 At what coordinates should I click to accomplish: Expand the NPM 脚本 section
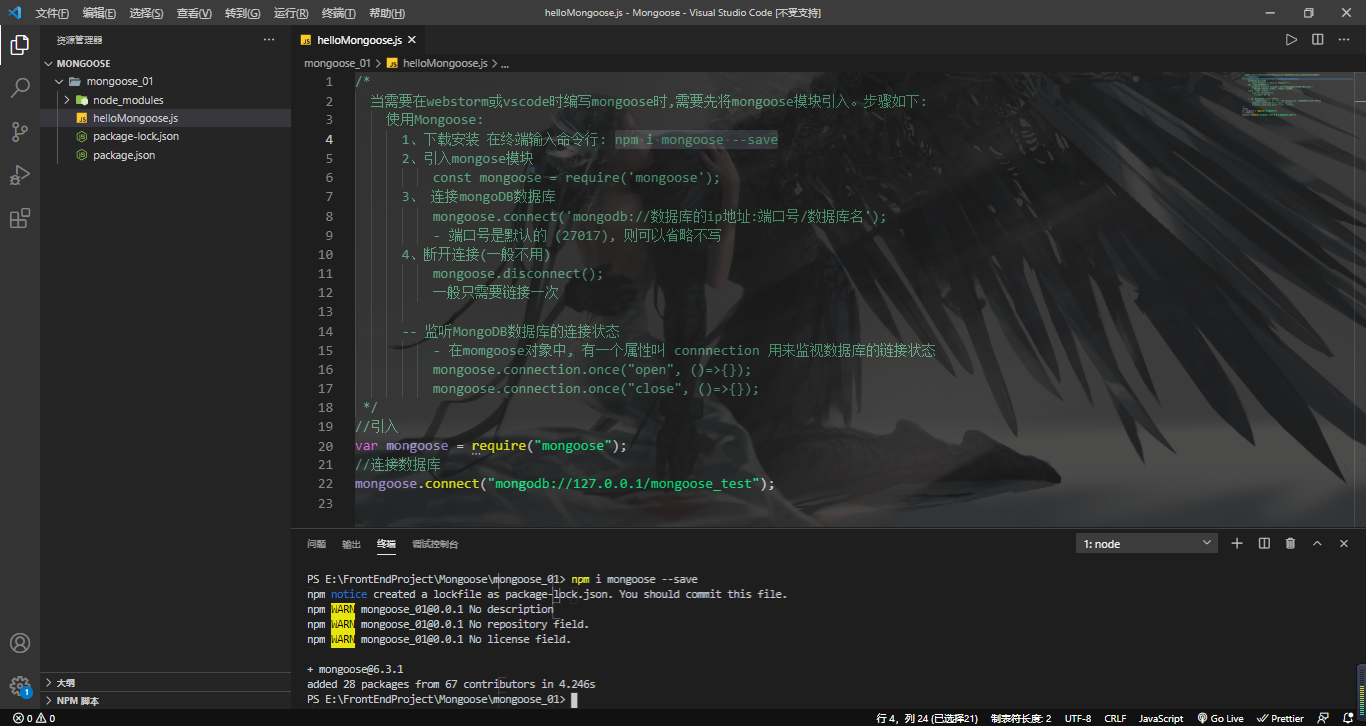pos(165,701)
